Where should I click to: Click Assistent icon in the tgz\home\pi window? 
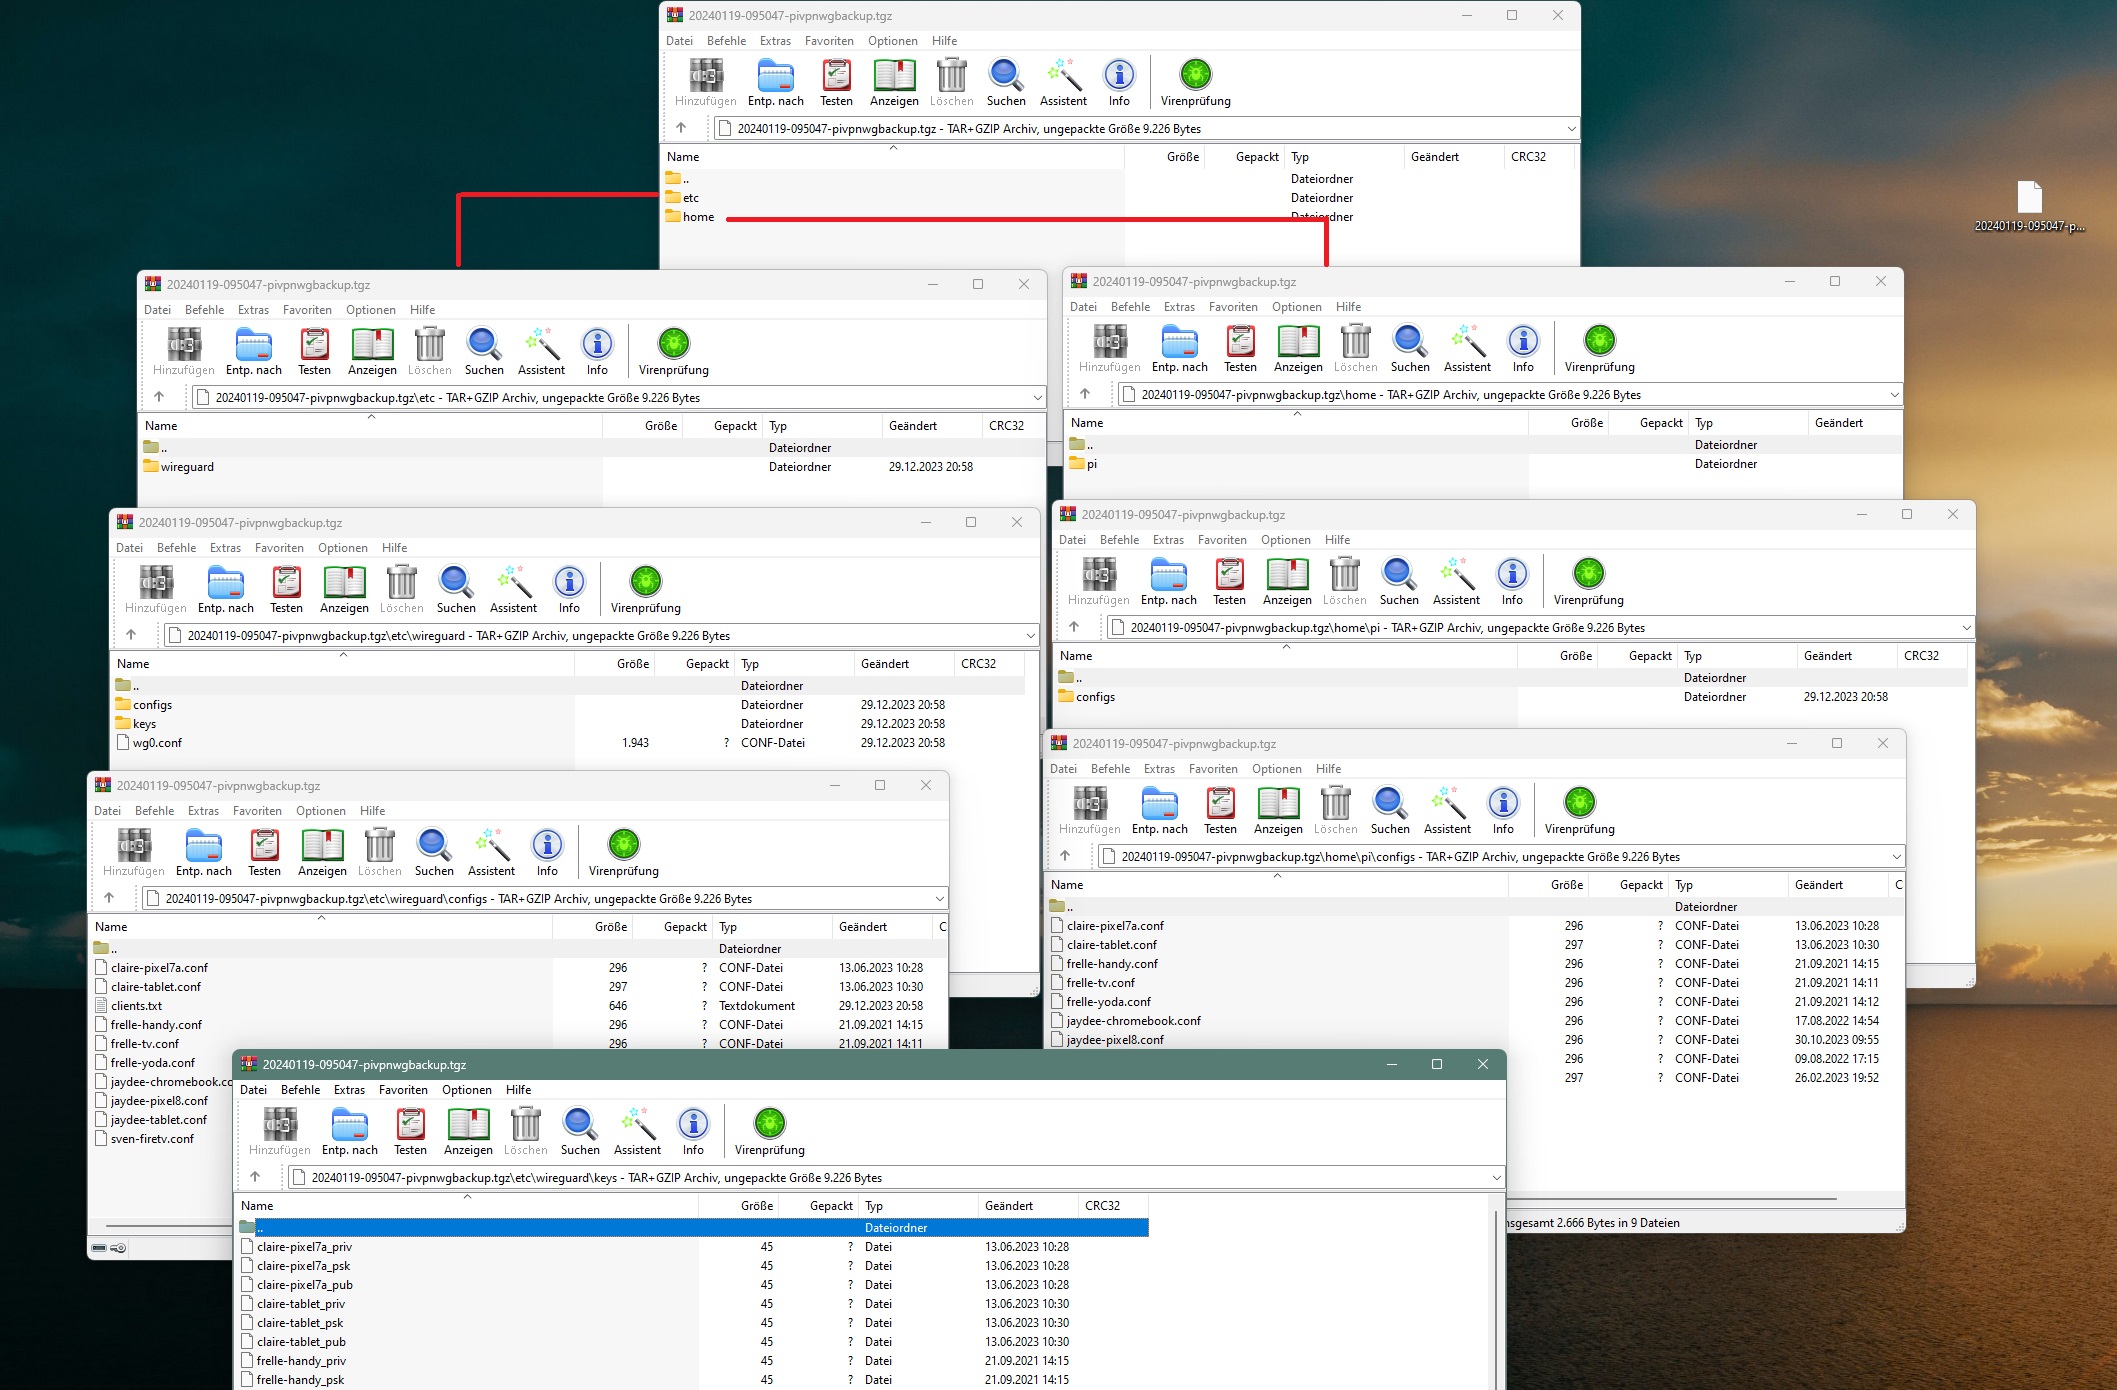coord(1455,574)
